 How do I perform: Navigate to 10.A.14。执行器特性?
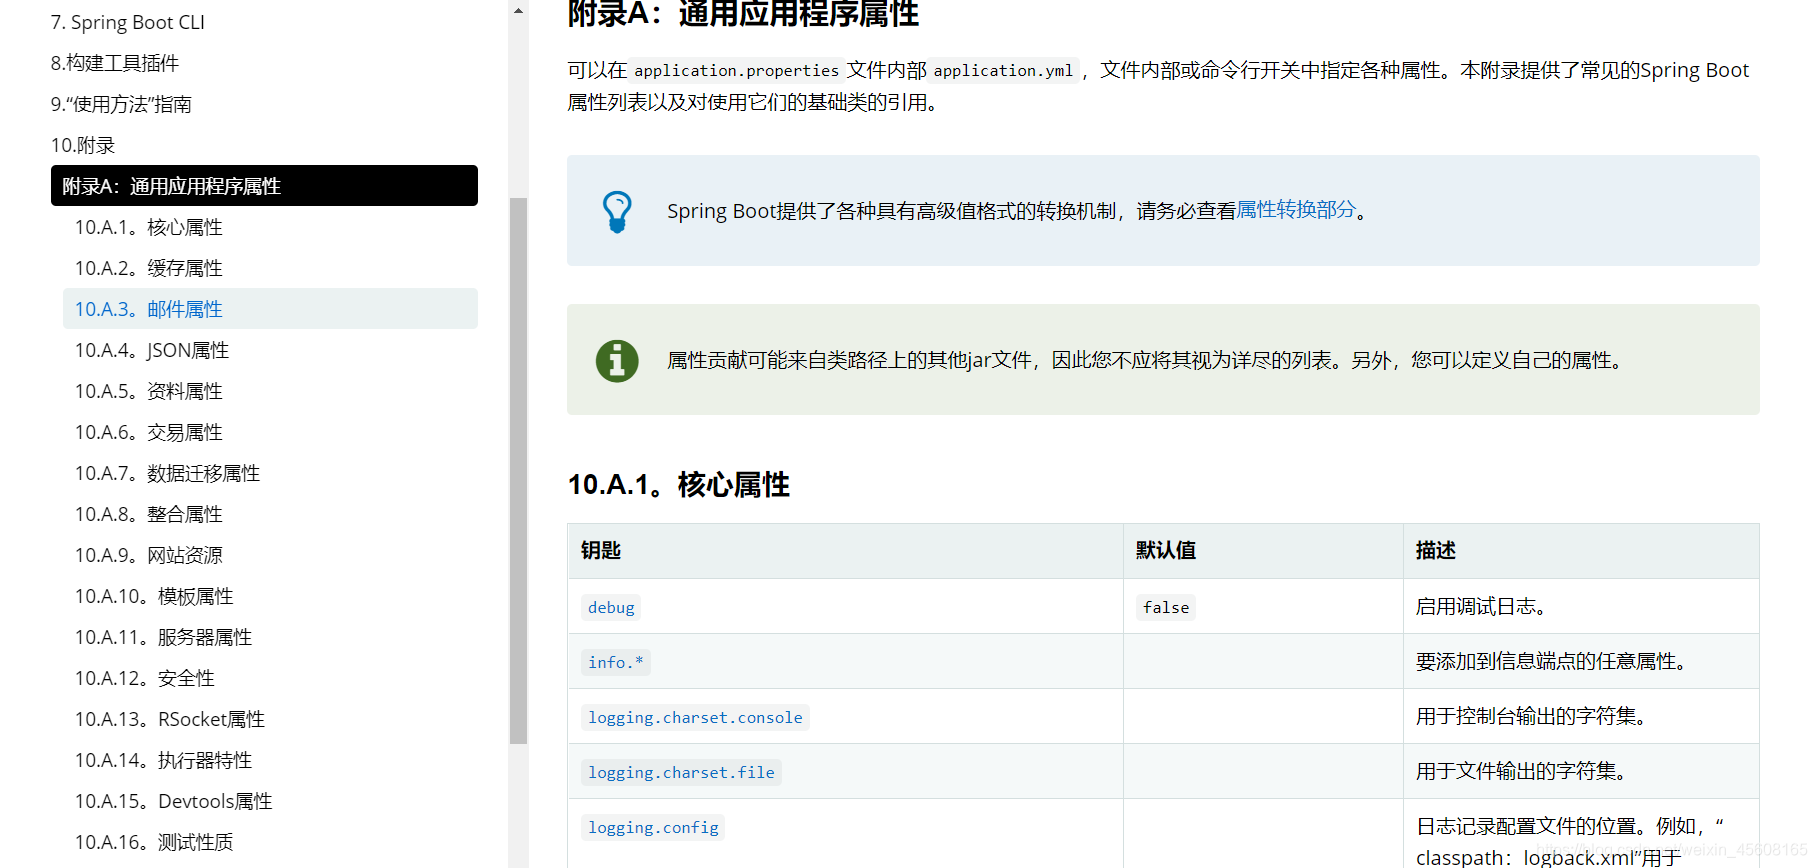164,760
